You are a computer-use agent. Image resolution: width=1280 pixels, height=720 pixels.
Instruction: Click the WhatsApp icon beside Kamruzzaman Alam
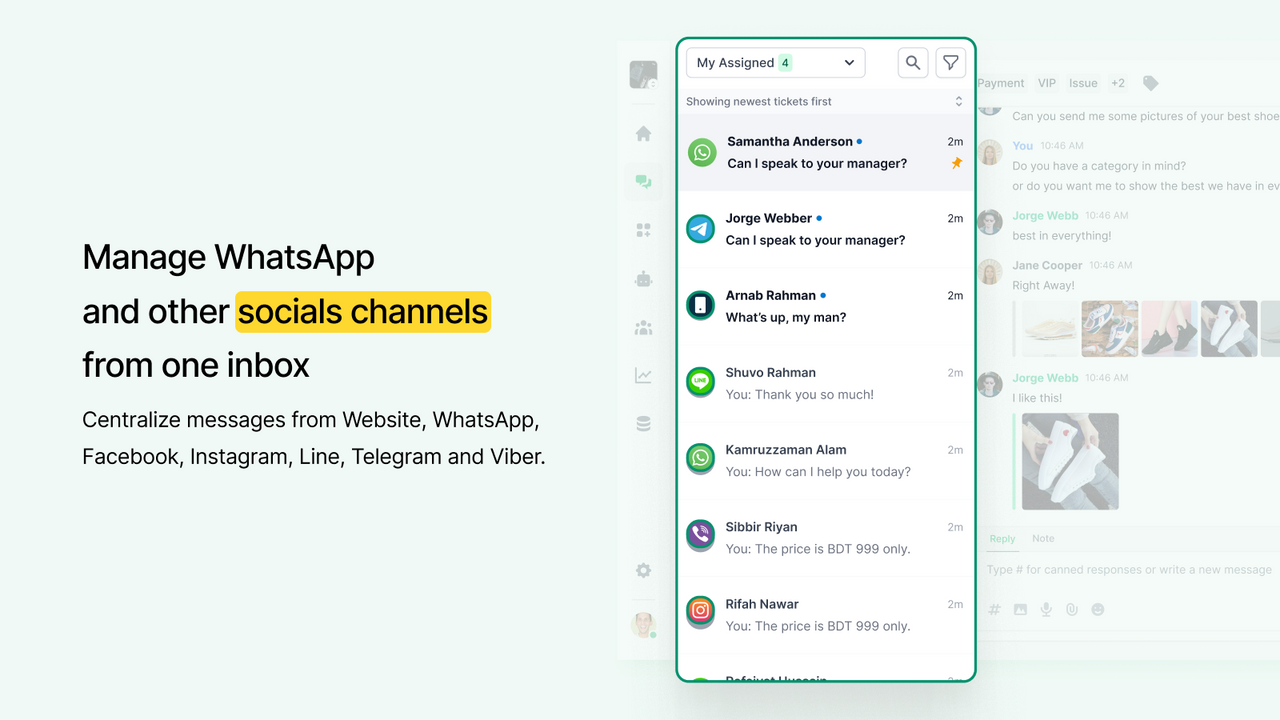(700, 460)
